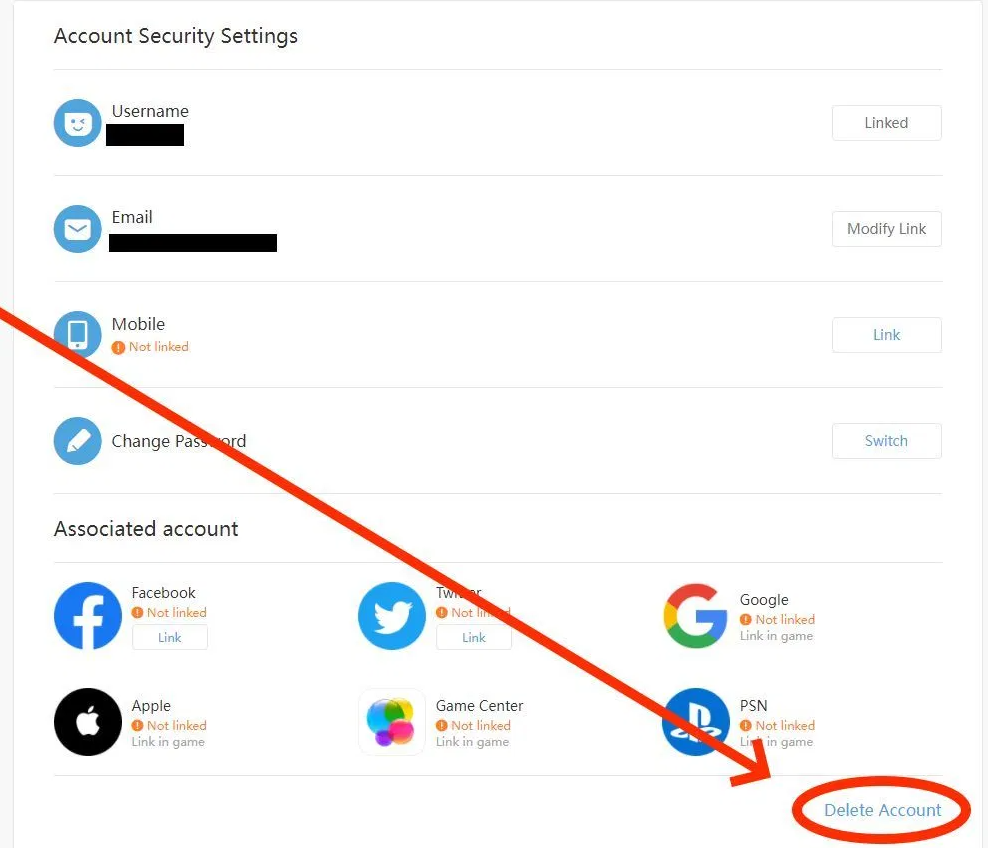Link the Facebook account
The height and width of the screenshot is (848, 988).
[x=169, y=637]
